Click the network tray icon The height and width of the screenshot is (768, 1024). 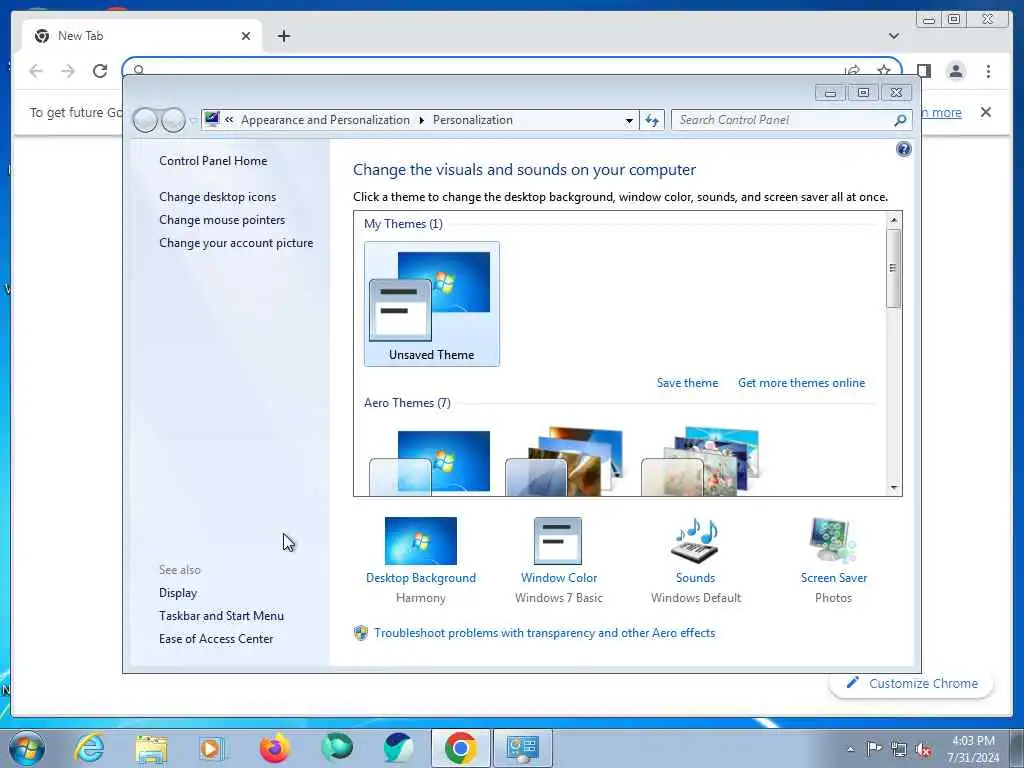(x=899, y=750)
